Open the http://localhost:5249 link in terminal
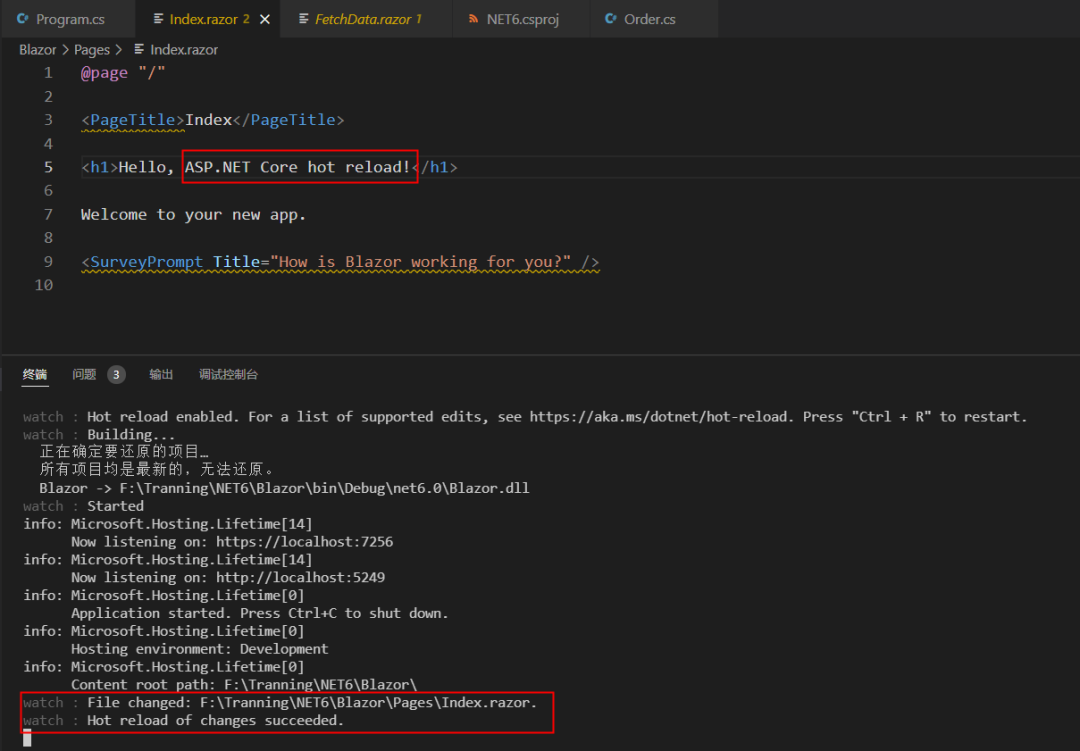The height and width of the screenshot is (751, 1080). click(300, 577)
